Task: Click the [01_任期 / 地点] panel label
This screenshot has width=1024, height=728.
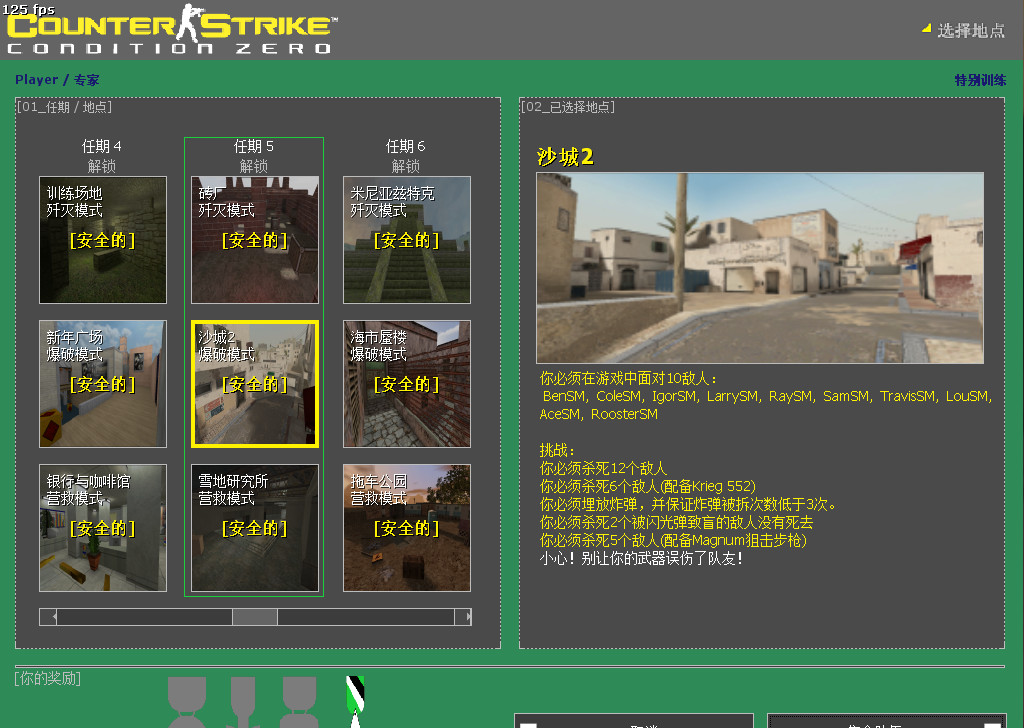Action: 64,107
